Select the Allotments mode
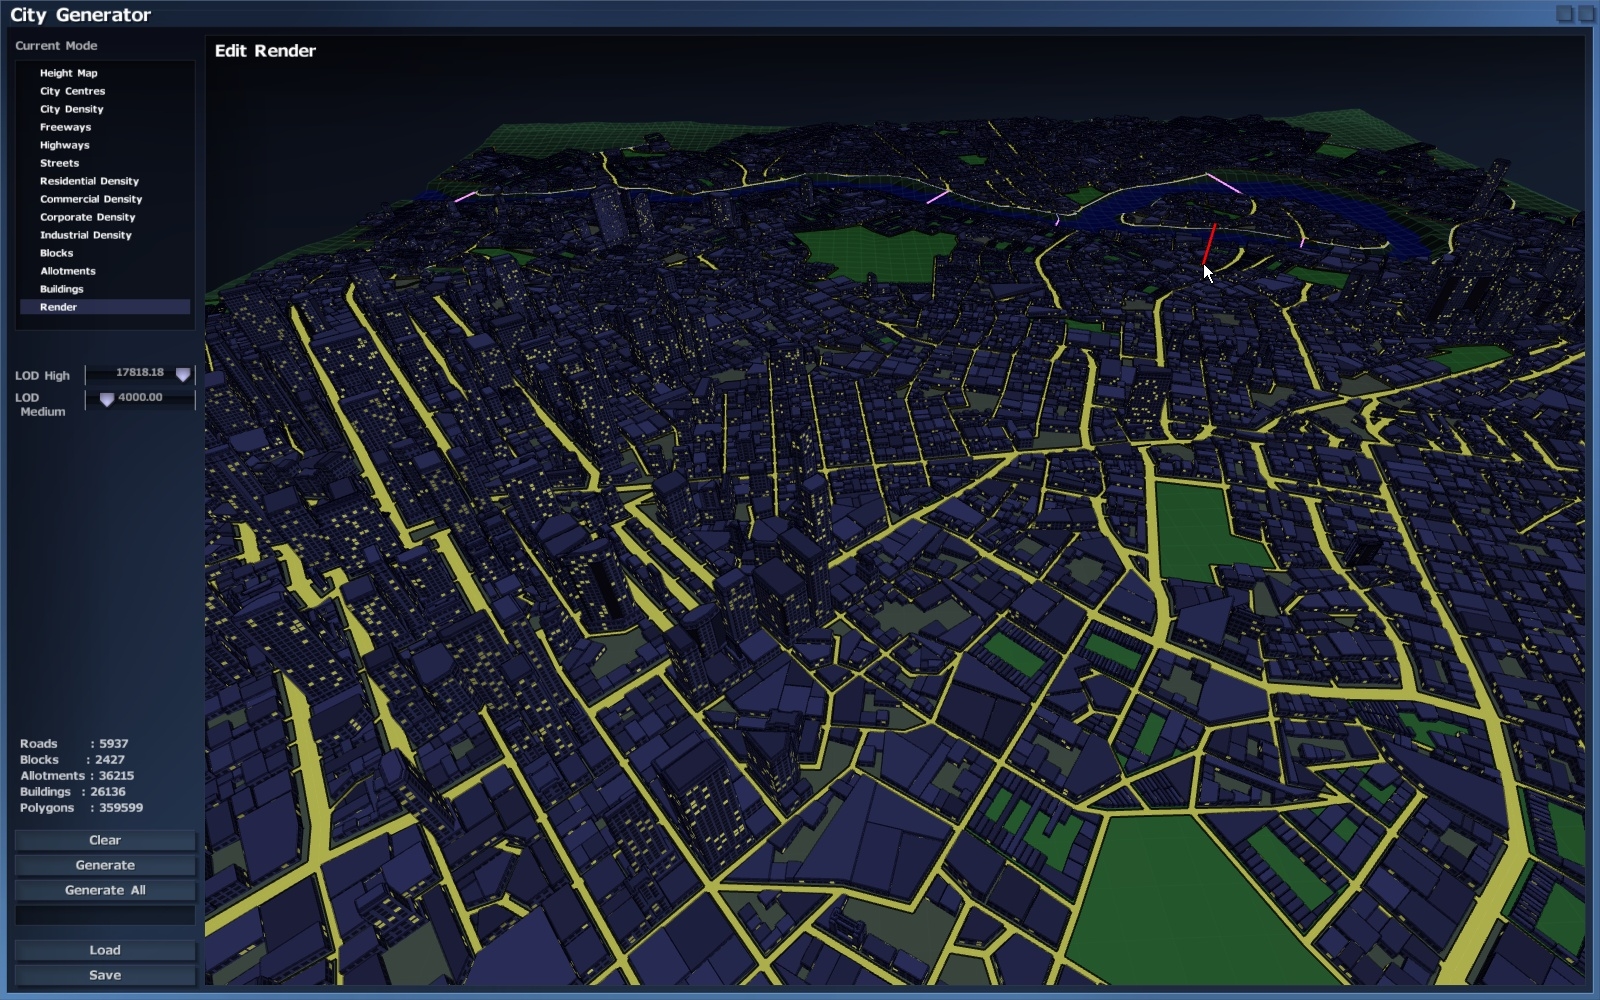This screenshot has width=1600, height=1000. pos(68,271)
